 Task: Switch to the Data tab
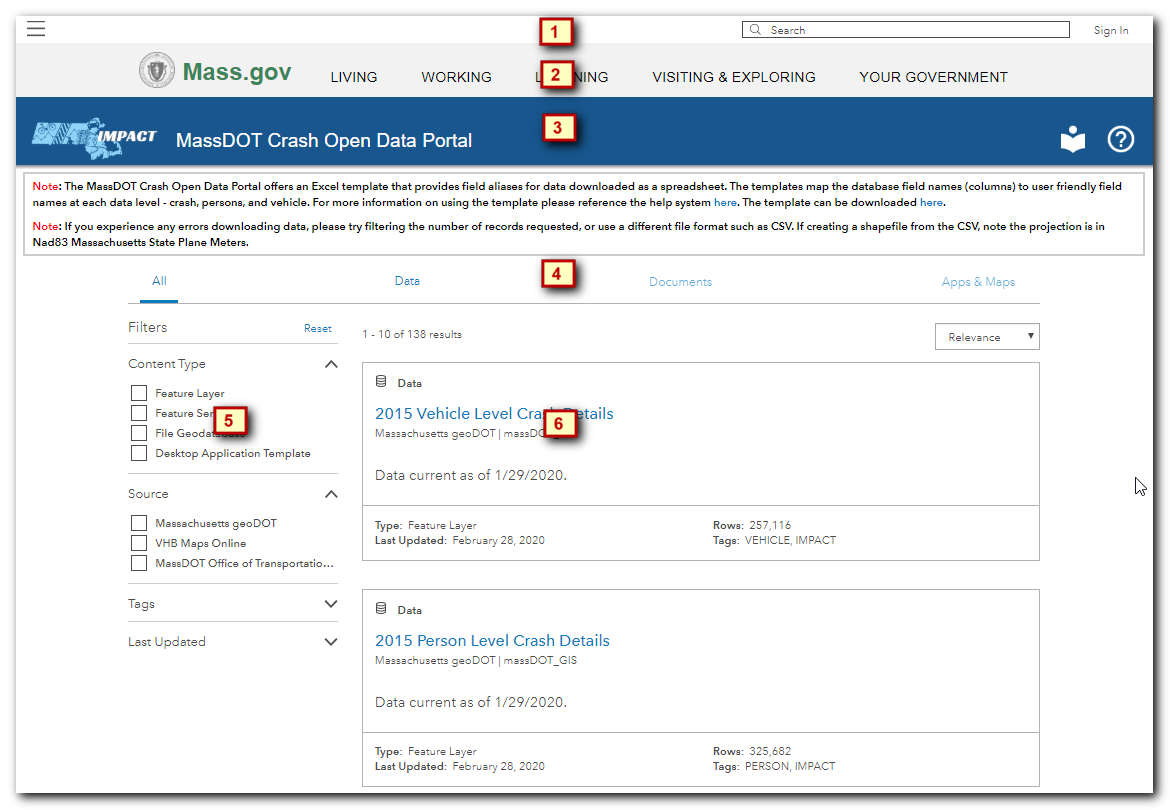[x=407, y=281]
